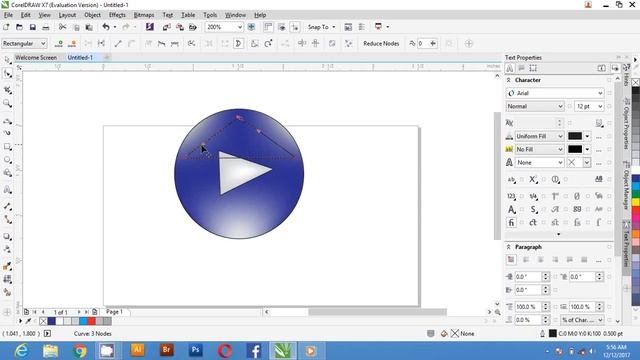640x360 pixels.
Task: Select the Page 1 tab
Action: click(x=114, y=311)
